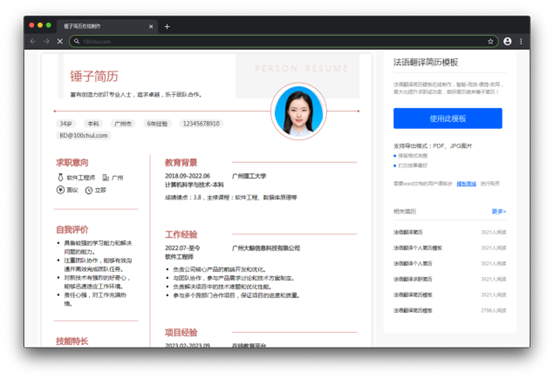
Task: Open the 模板商城 link
Action: (x=466, y=184)
